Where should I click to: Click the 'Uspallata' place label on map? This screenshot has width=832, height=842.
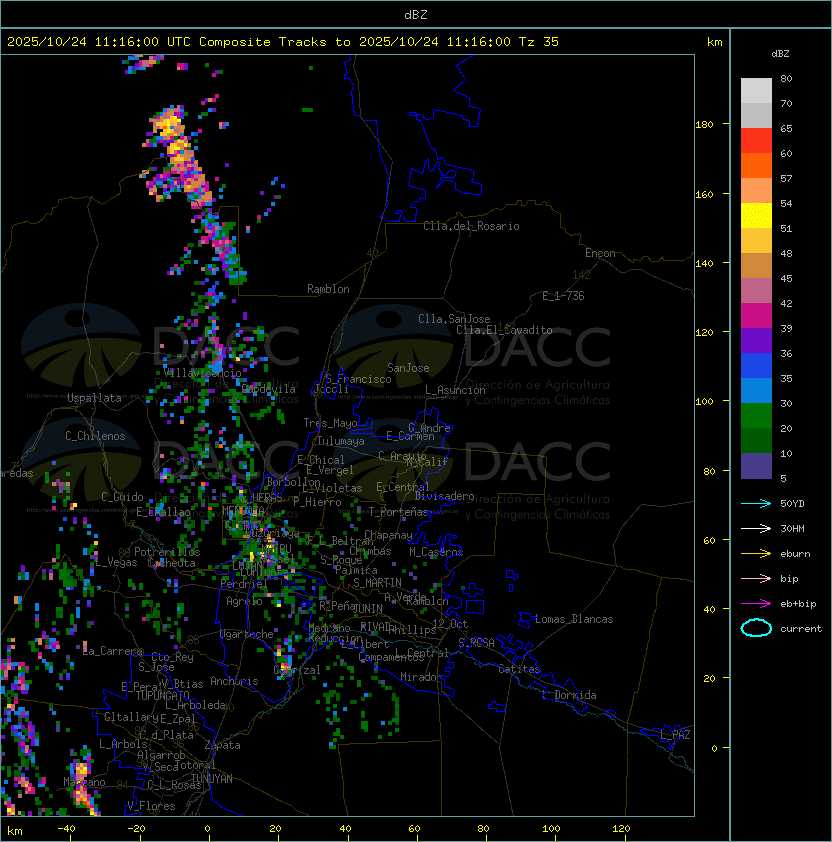tap(94, 398)
